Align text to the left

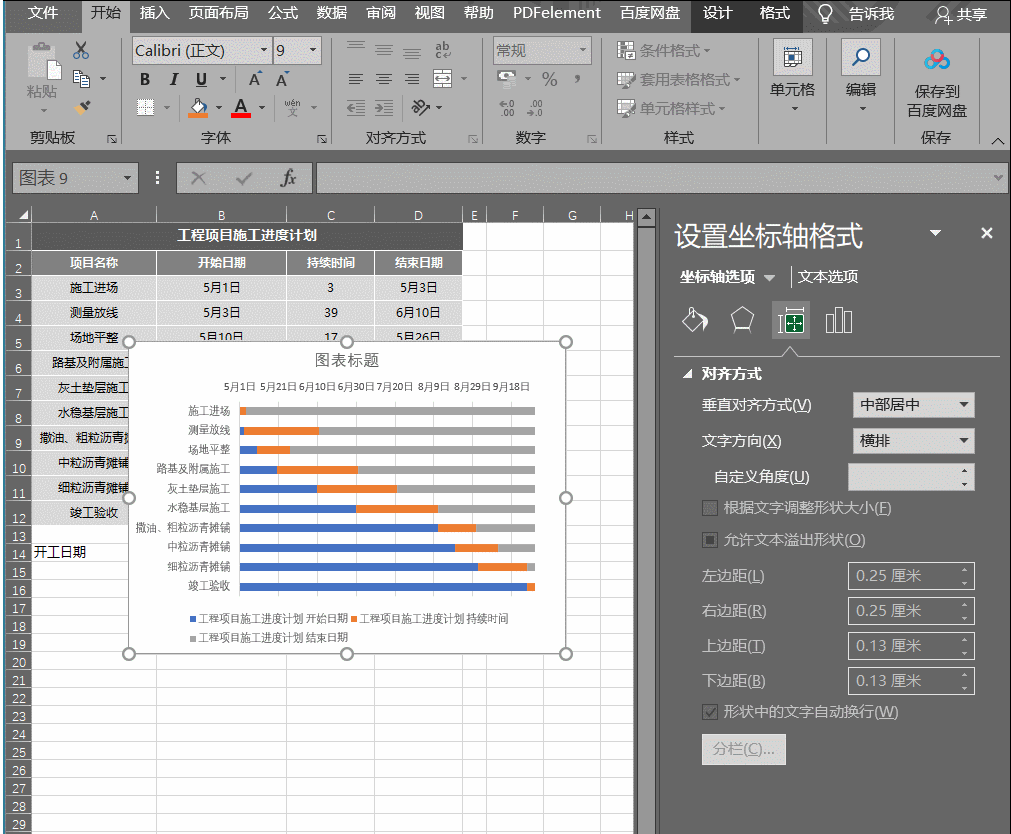pyautogui.click(x=355, y=79)
